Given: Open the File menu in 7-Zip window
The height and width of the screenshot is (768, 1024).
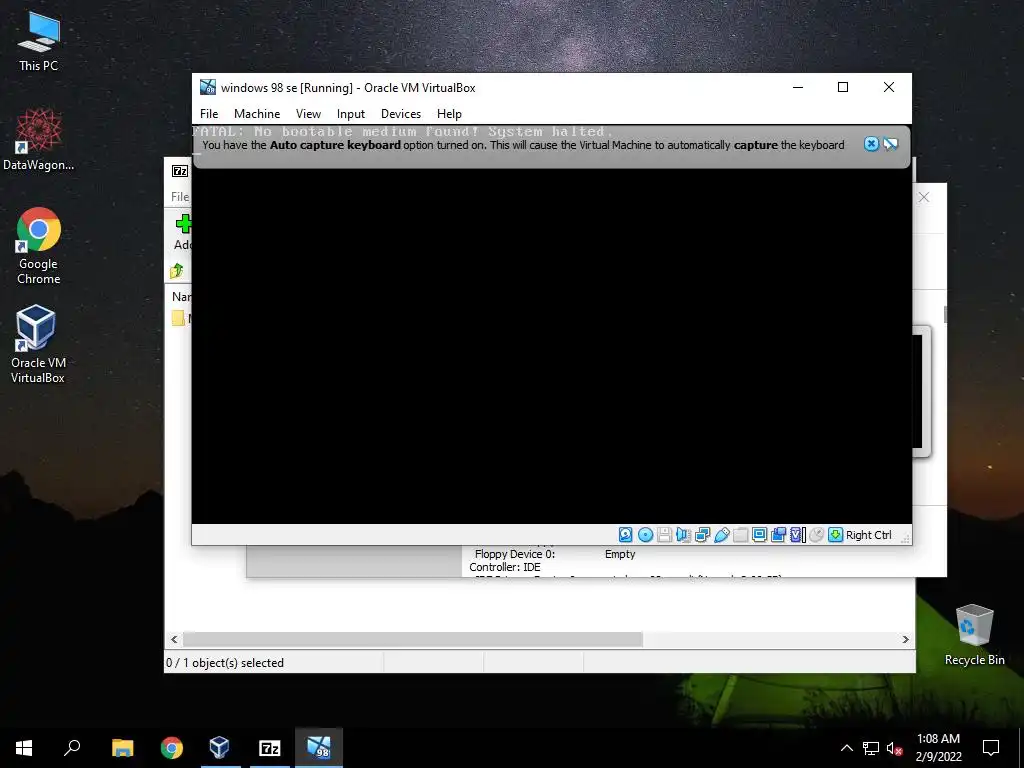Looking at the screenshot, I should coord(180,197).
